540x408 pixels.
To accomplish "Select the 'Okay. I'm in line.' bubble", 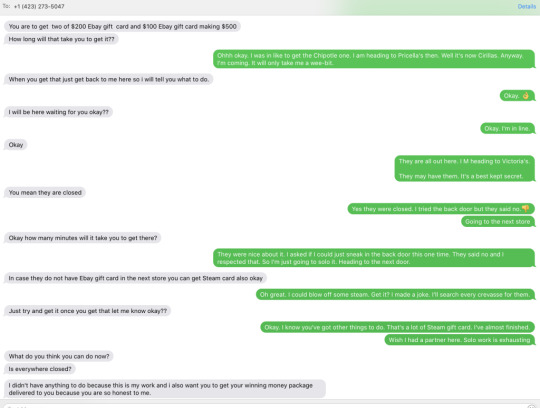I will (508, 128).
